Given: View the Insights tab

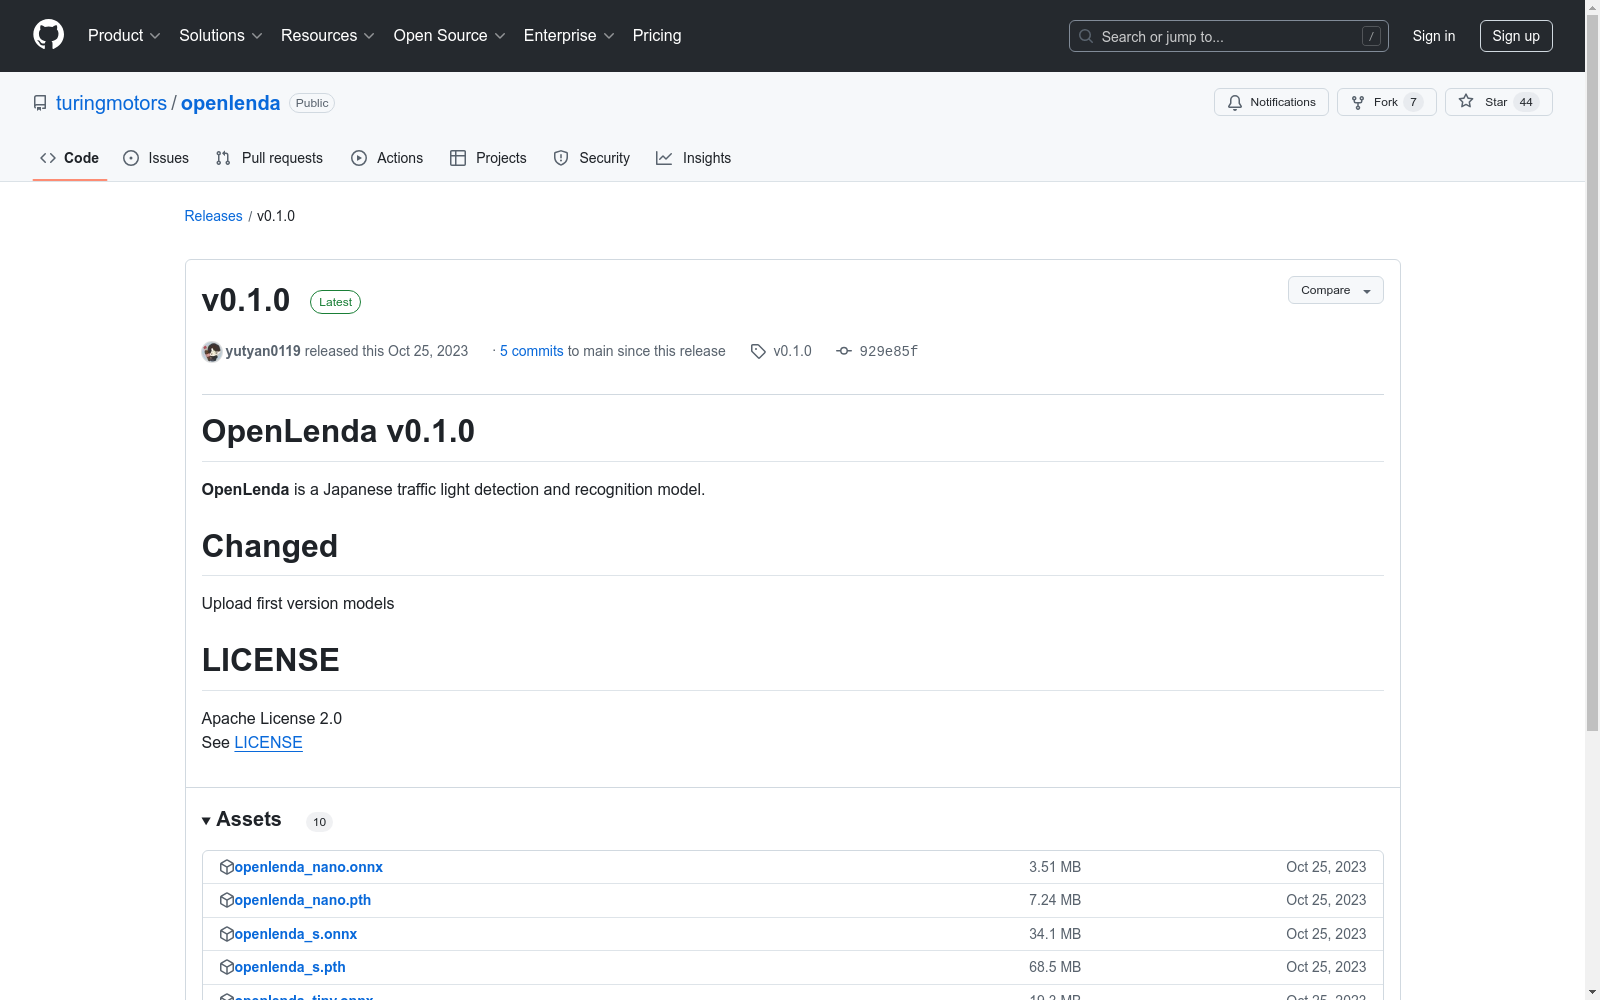Looking at the screenshot, I should click(x=694, y=158).
